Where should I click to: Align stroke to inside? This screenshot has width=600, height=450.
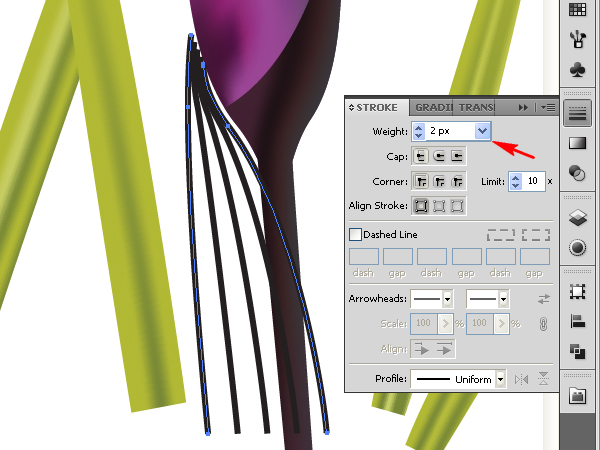(439, 206)
